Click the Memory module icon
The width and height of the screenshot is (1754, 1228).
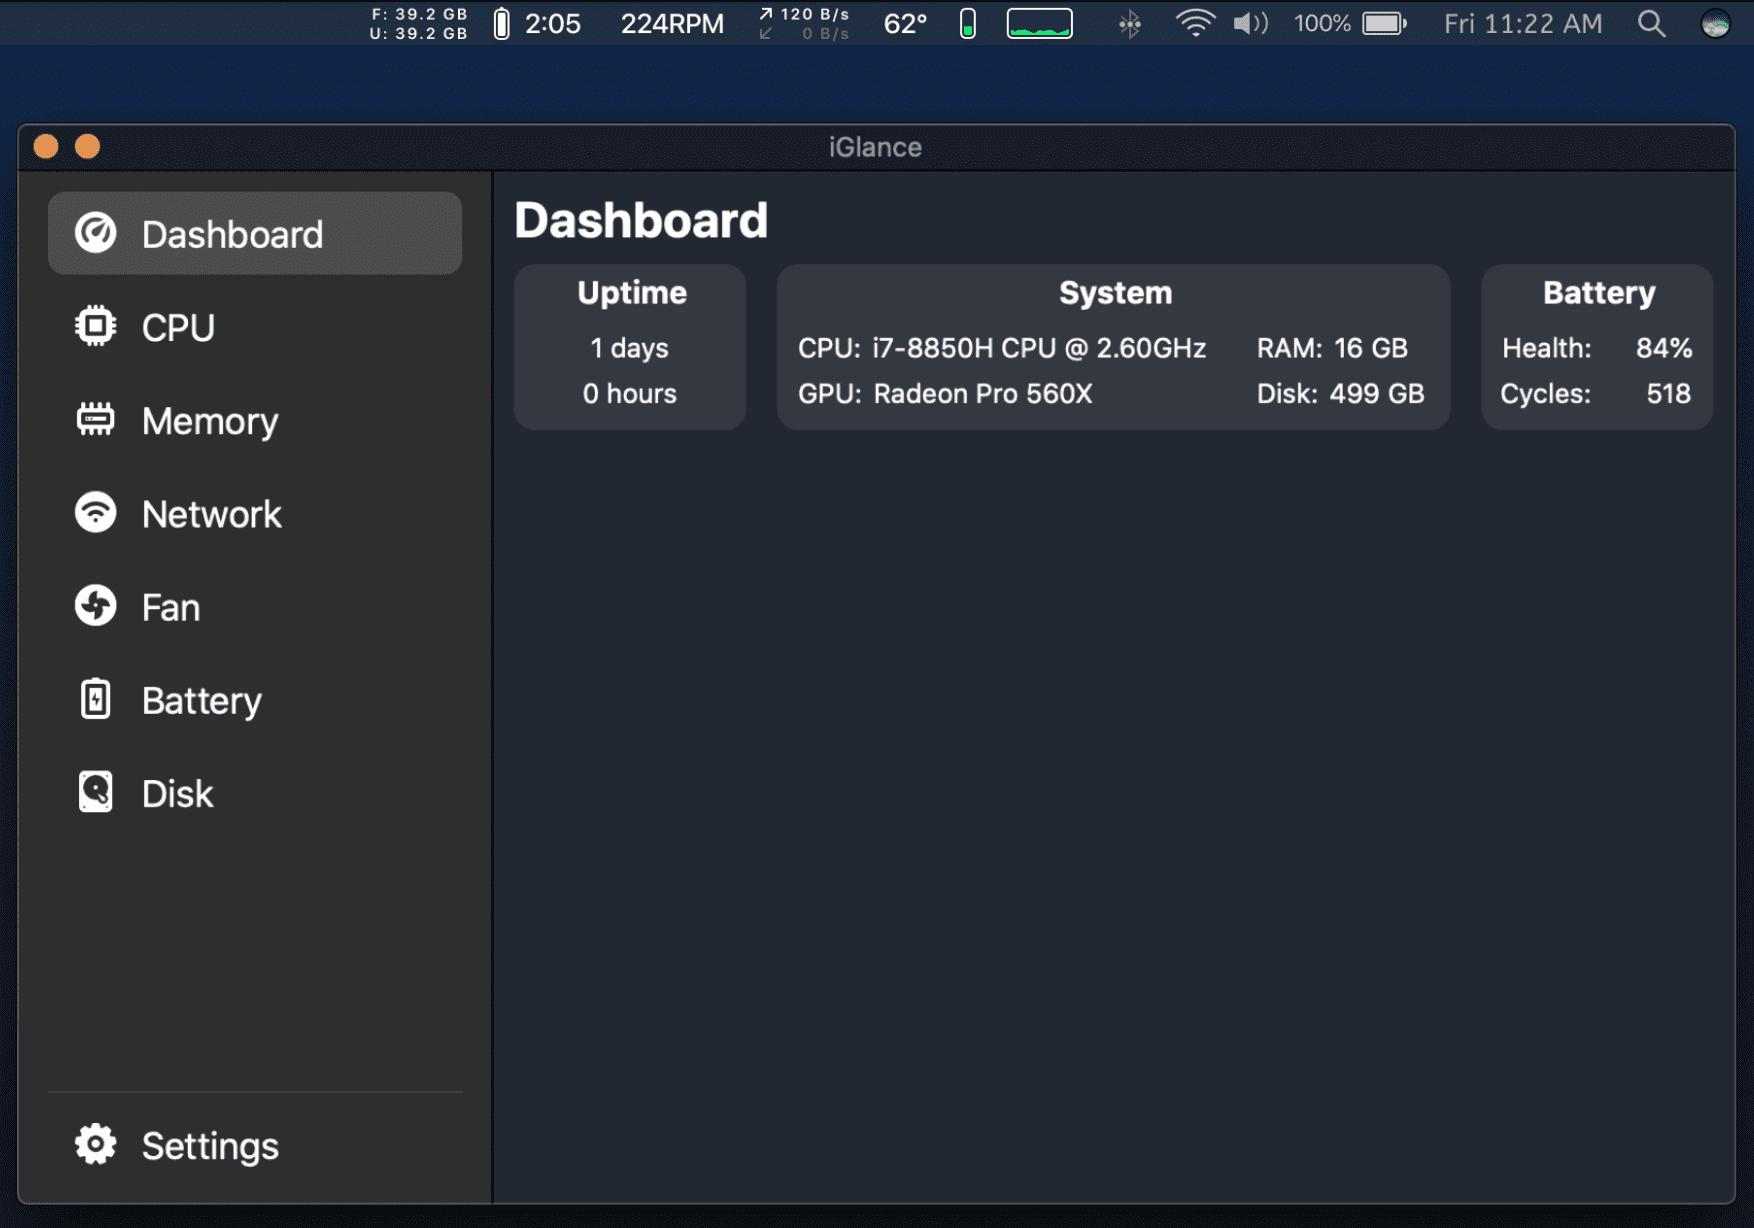point(96,420)
